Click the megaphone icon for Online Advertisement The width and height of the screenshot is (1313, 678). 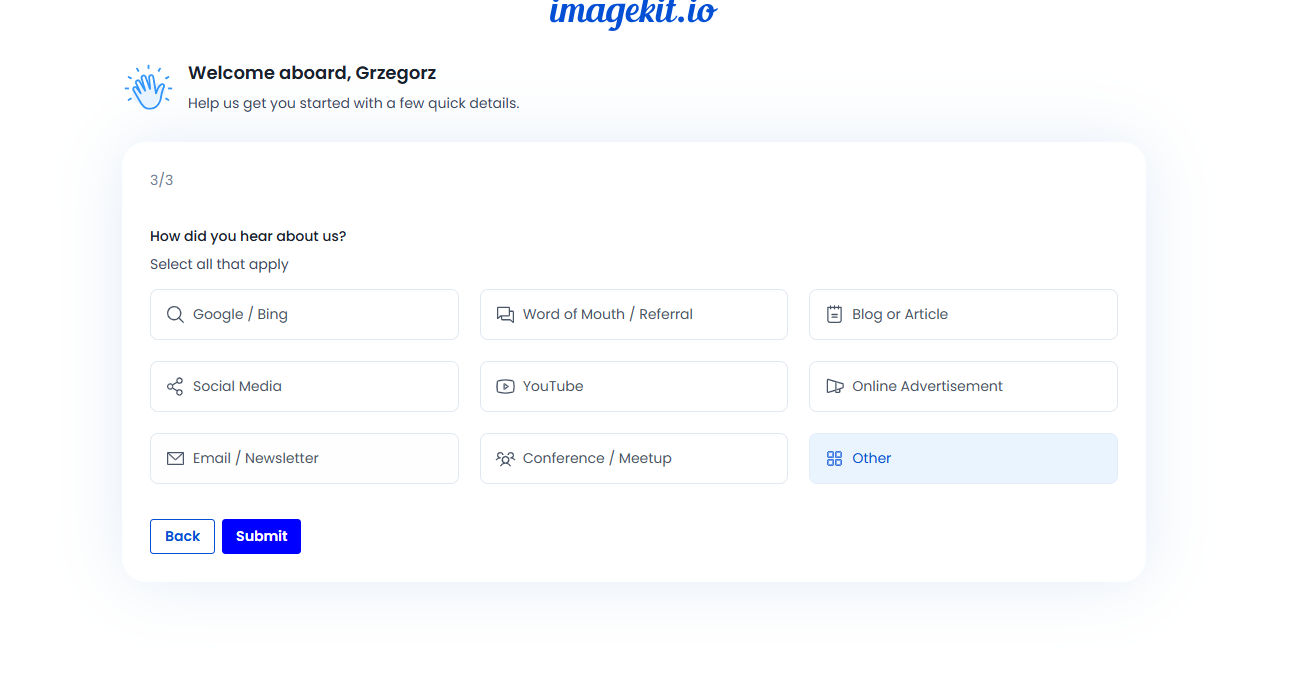tap(834, 386)
